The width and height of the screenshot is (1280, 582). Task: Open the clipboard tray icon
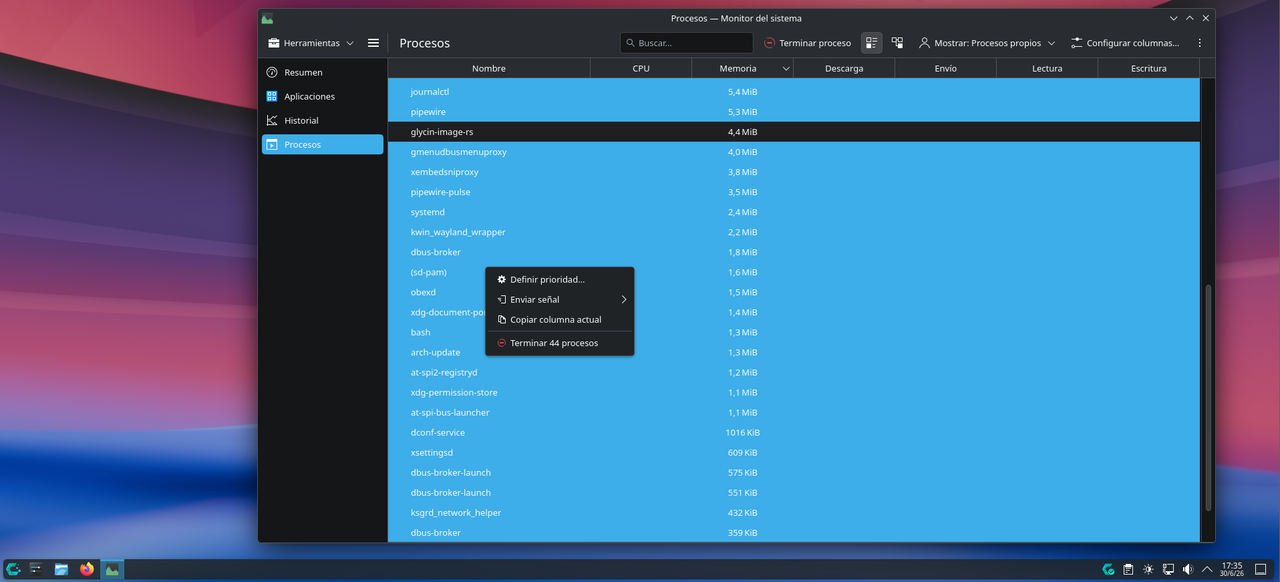pos(1128,569)
